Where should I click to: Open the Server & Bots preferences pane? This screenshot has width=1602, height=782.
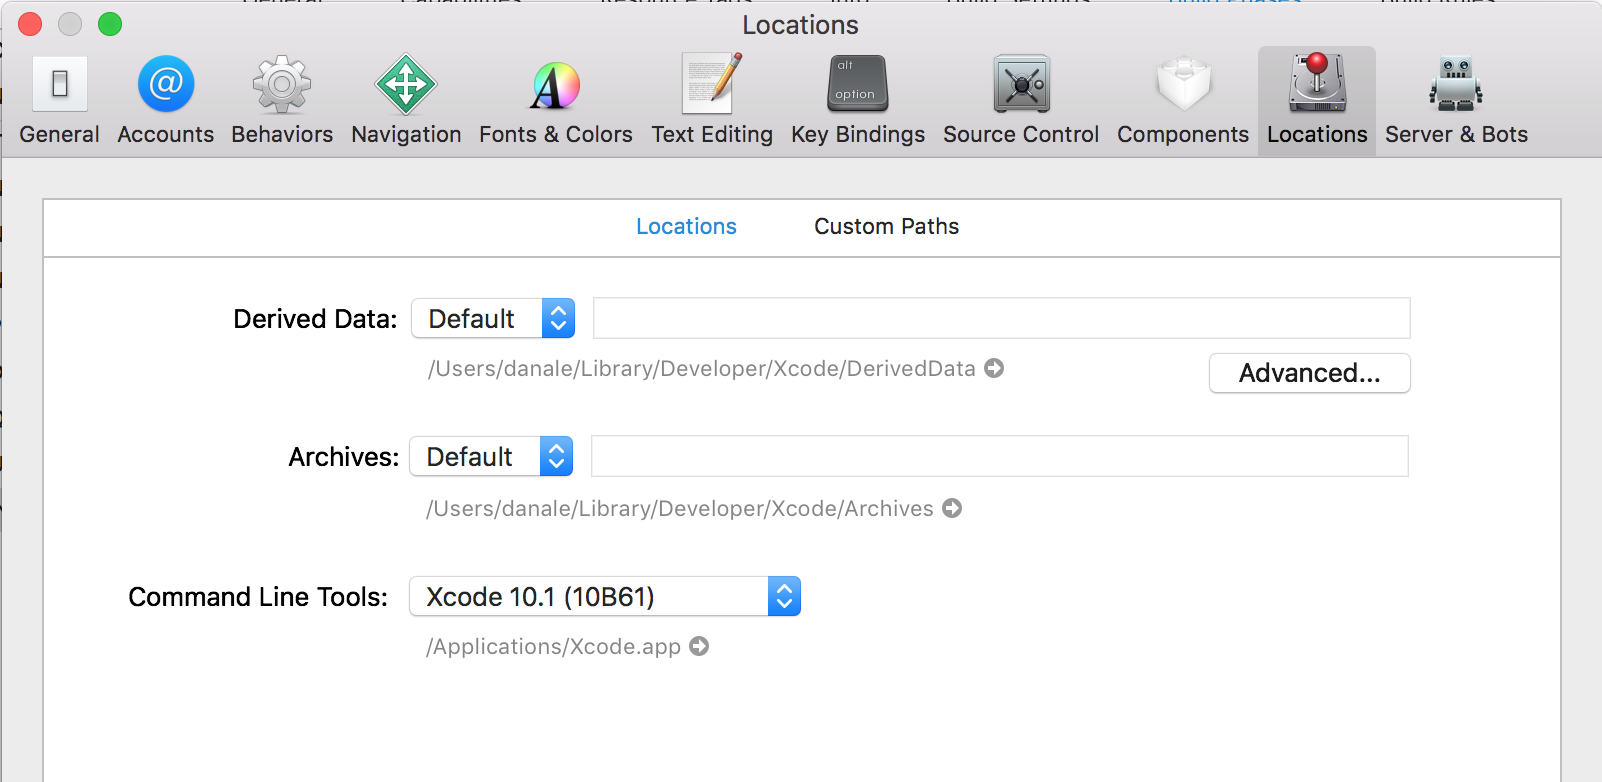tap(1456, 101)
